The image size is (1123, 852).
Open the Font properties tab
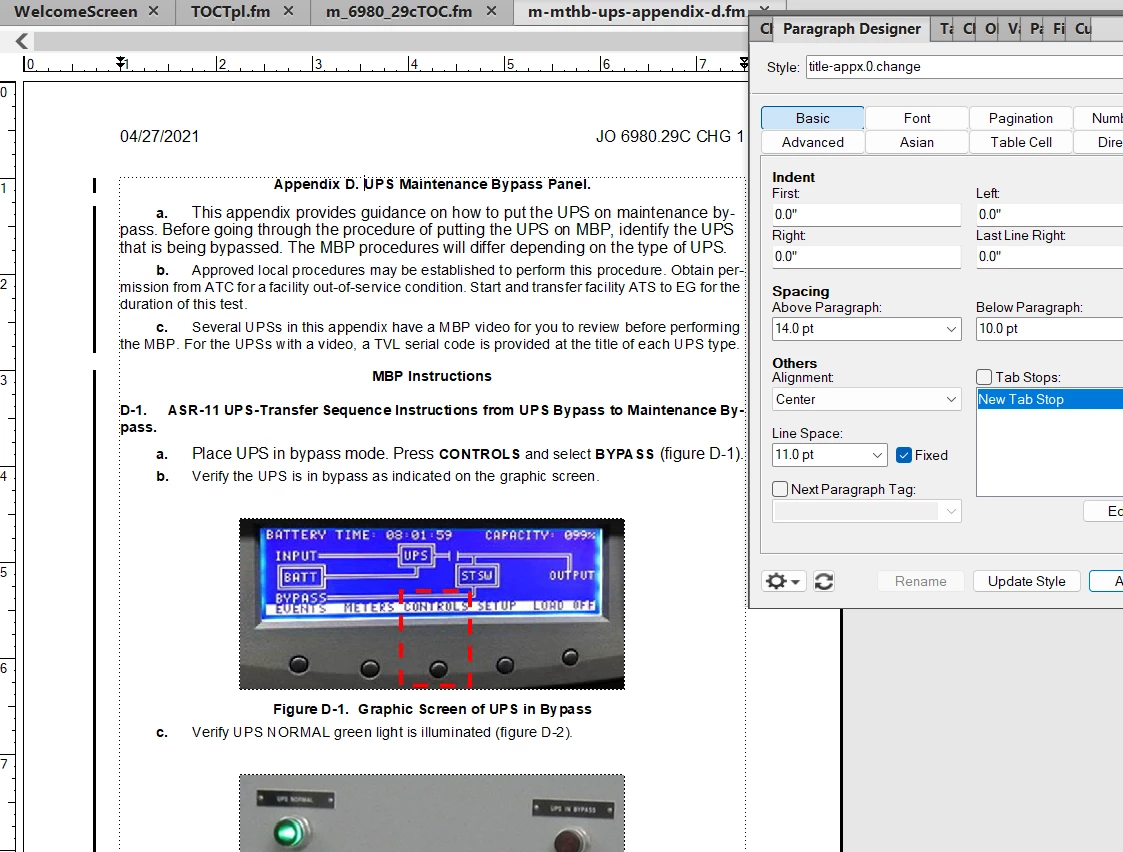(x=917, y=118)
